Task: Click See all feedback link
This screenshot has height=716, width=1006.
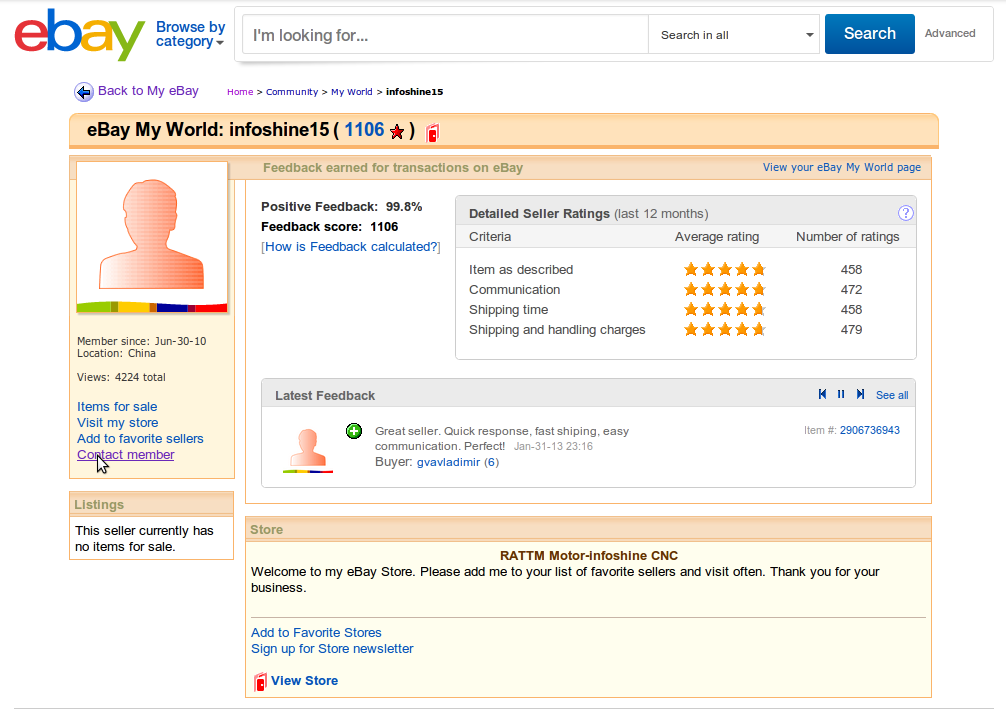Action: tap(892, 395)
